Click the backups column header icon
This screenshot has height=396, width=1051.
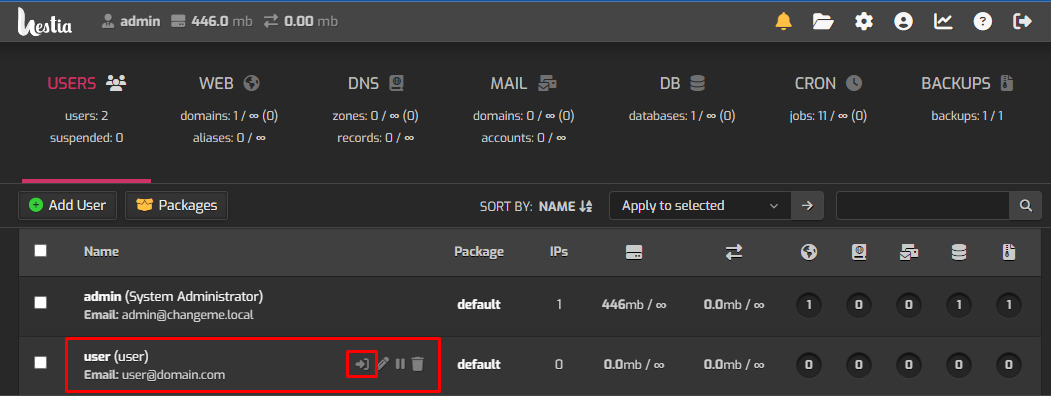click(1009, 252)
